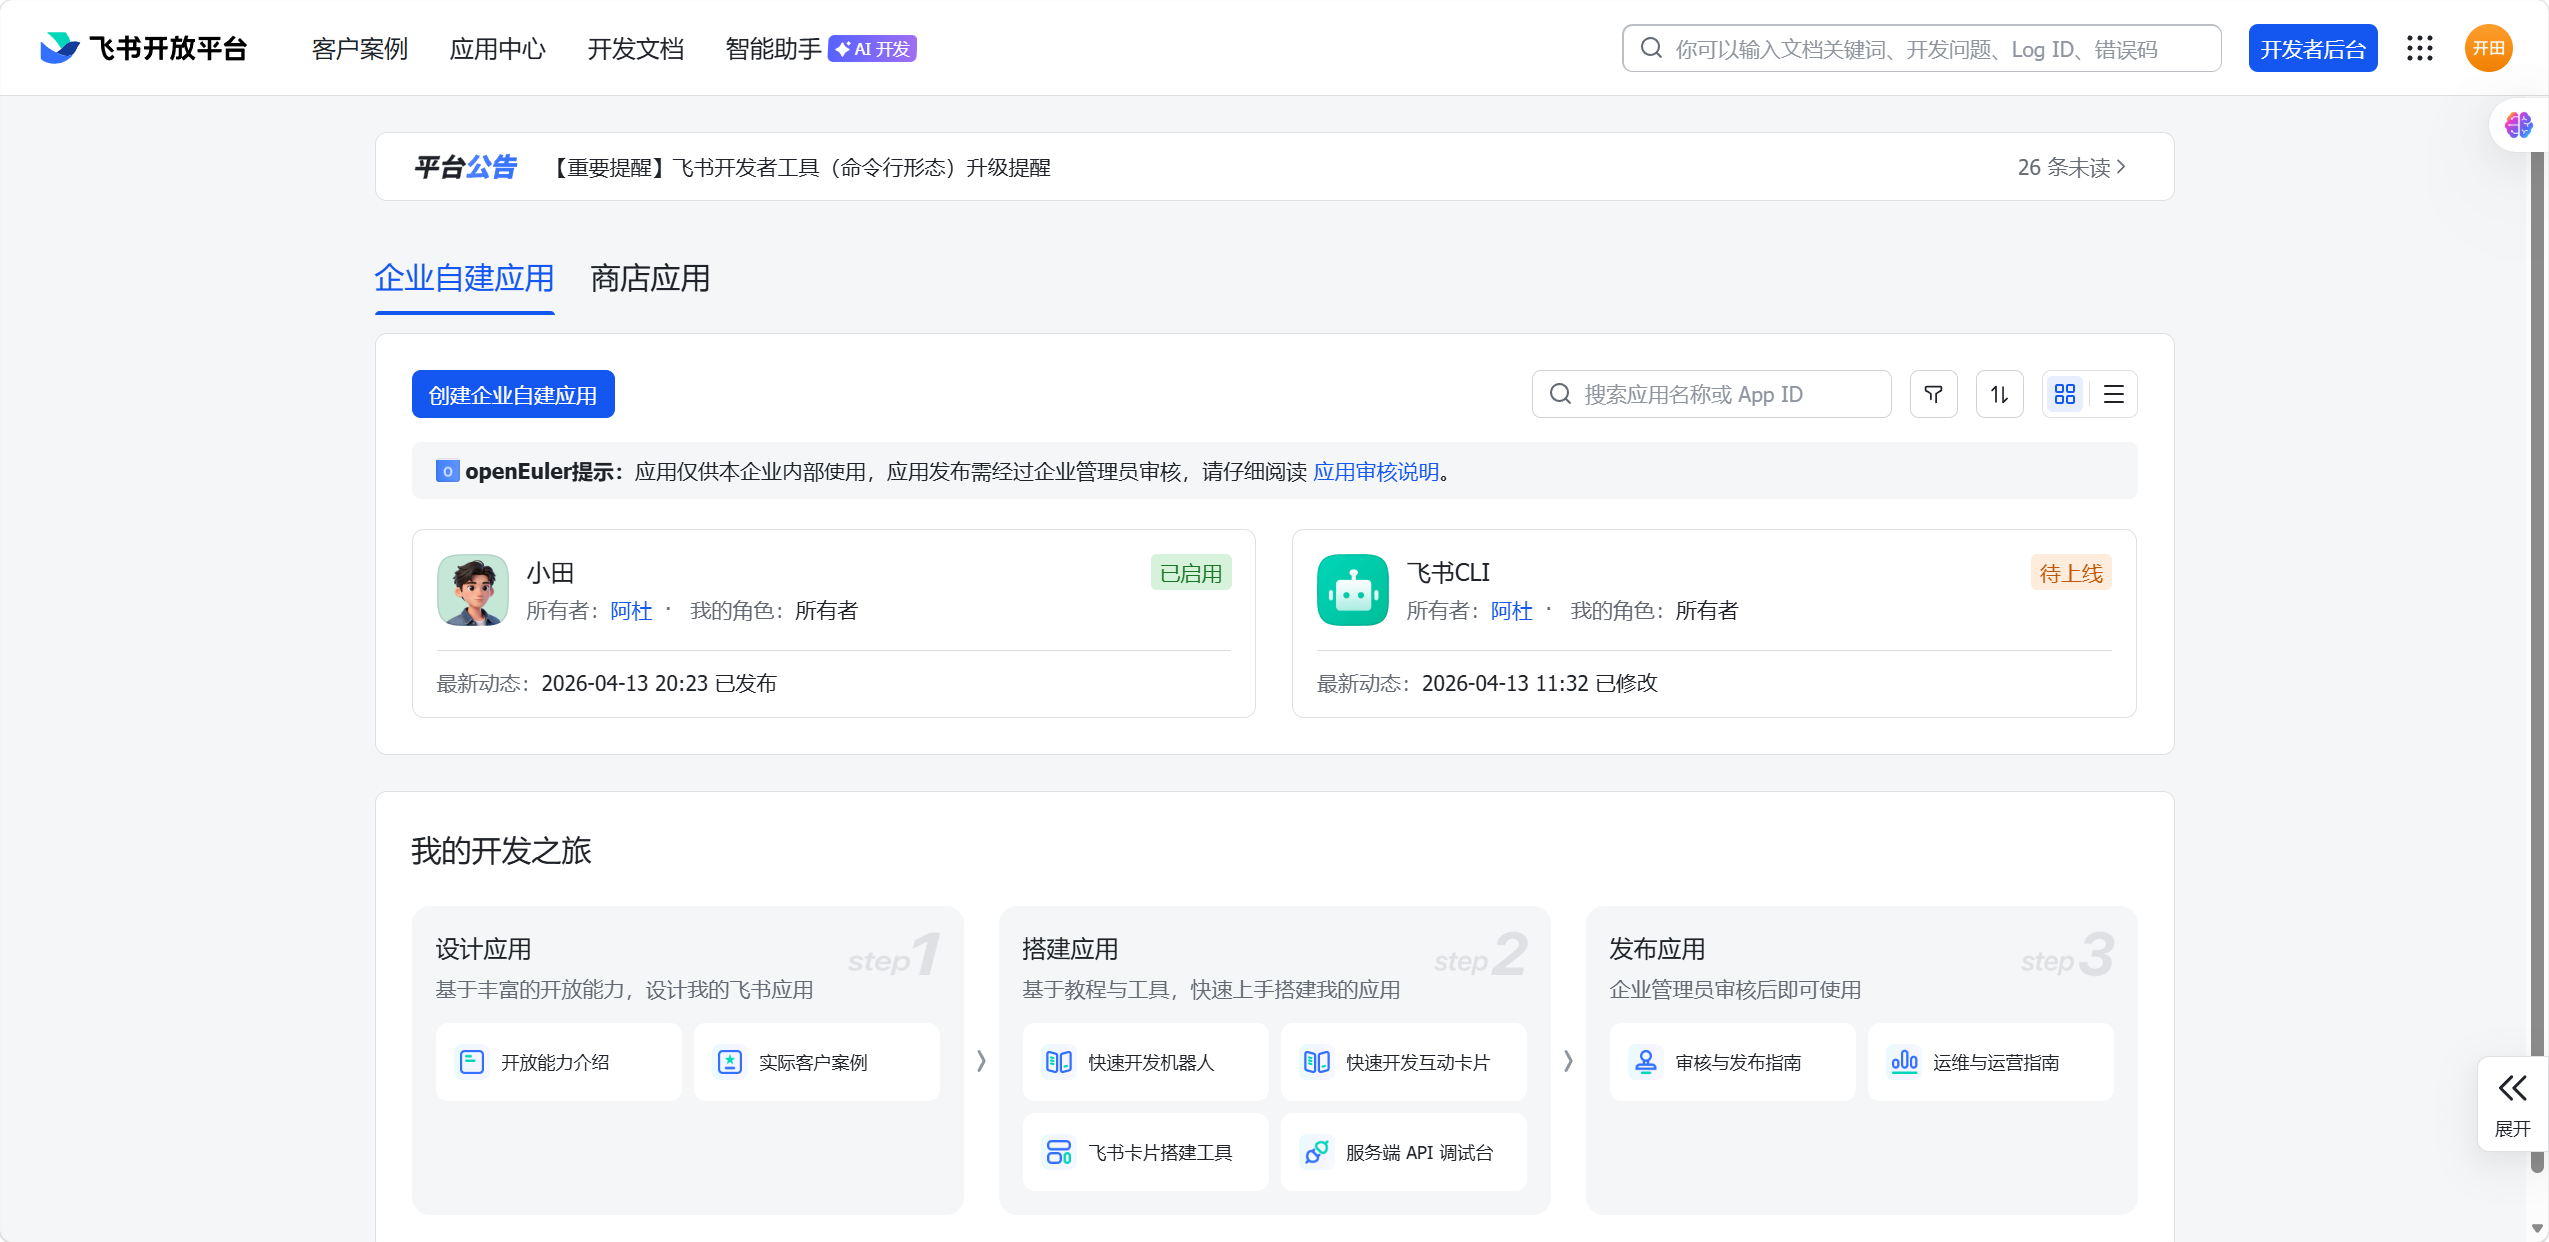Click the 实际客户案例 card
The image size is (2549, 1242).
[816, 1062]
